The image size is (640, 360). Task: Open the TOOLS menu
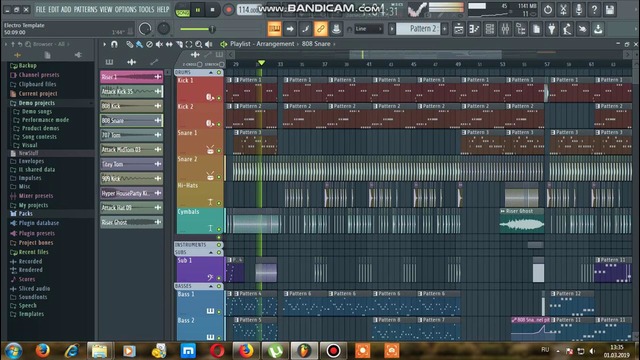coord(146,9)
